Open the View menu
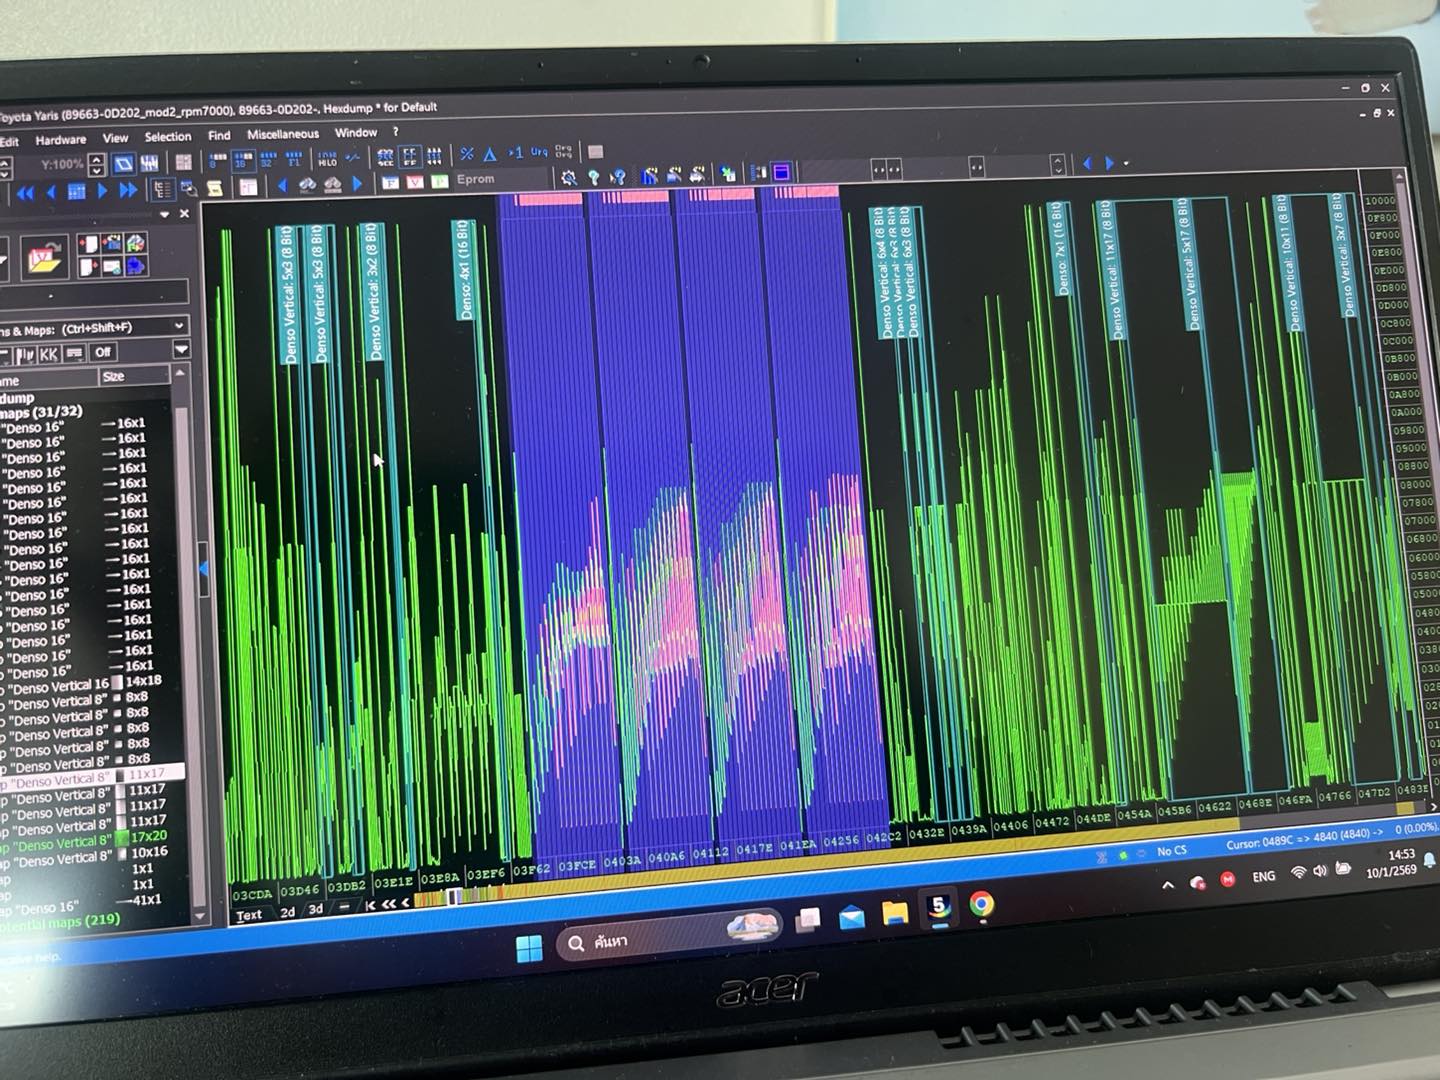This screenshot has height=1080, width=1440. tap(115, 138)
